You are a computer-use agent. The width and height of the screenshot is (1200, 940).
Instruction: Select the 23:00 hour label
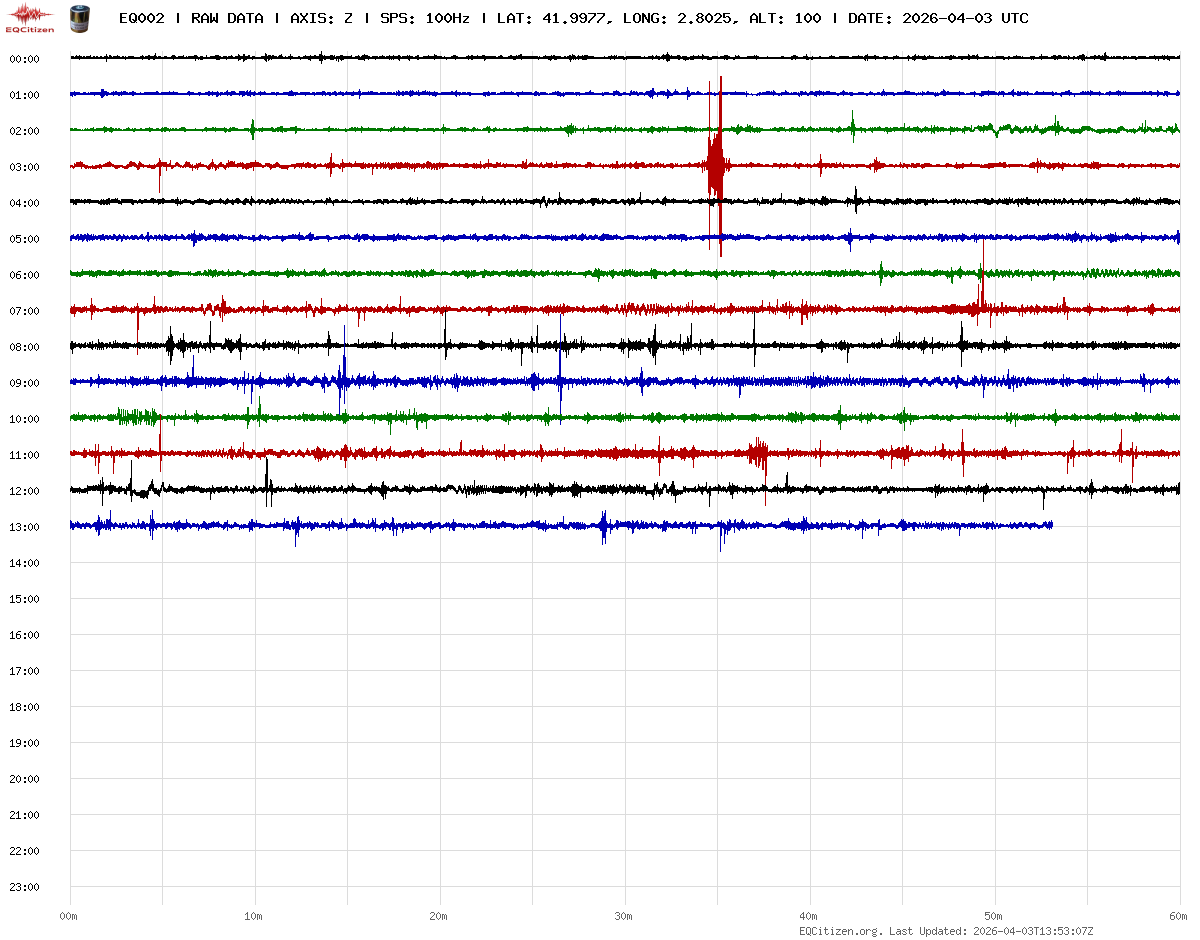(24, 887)
